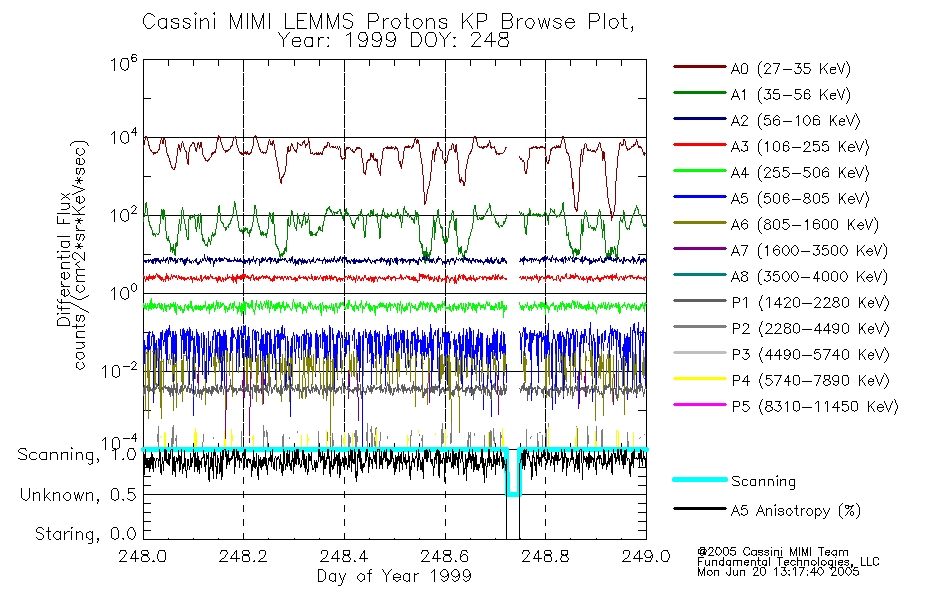
Task: Click the 10^2 y-axis tick label
Action: point(123,215)
